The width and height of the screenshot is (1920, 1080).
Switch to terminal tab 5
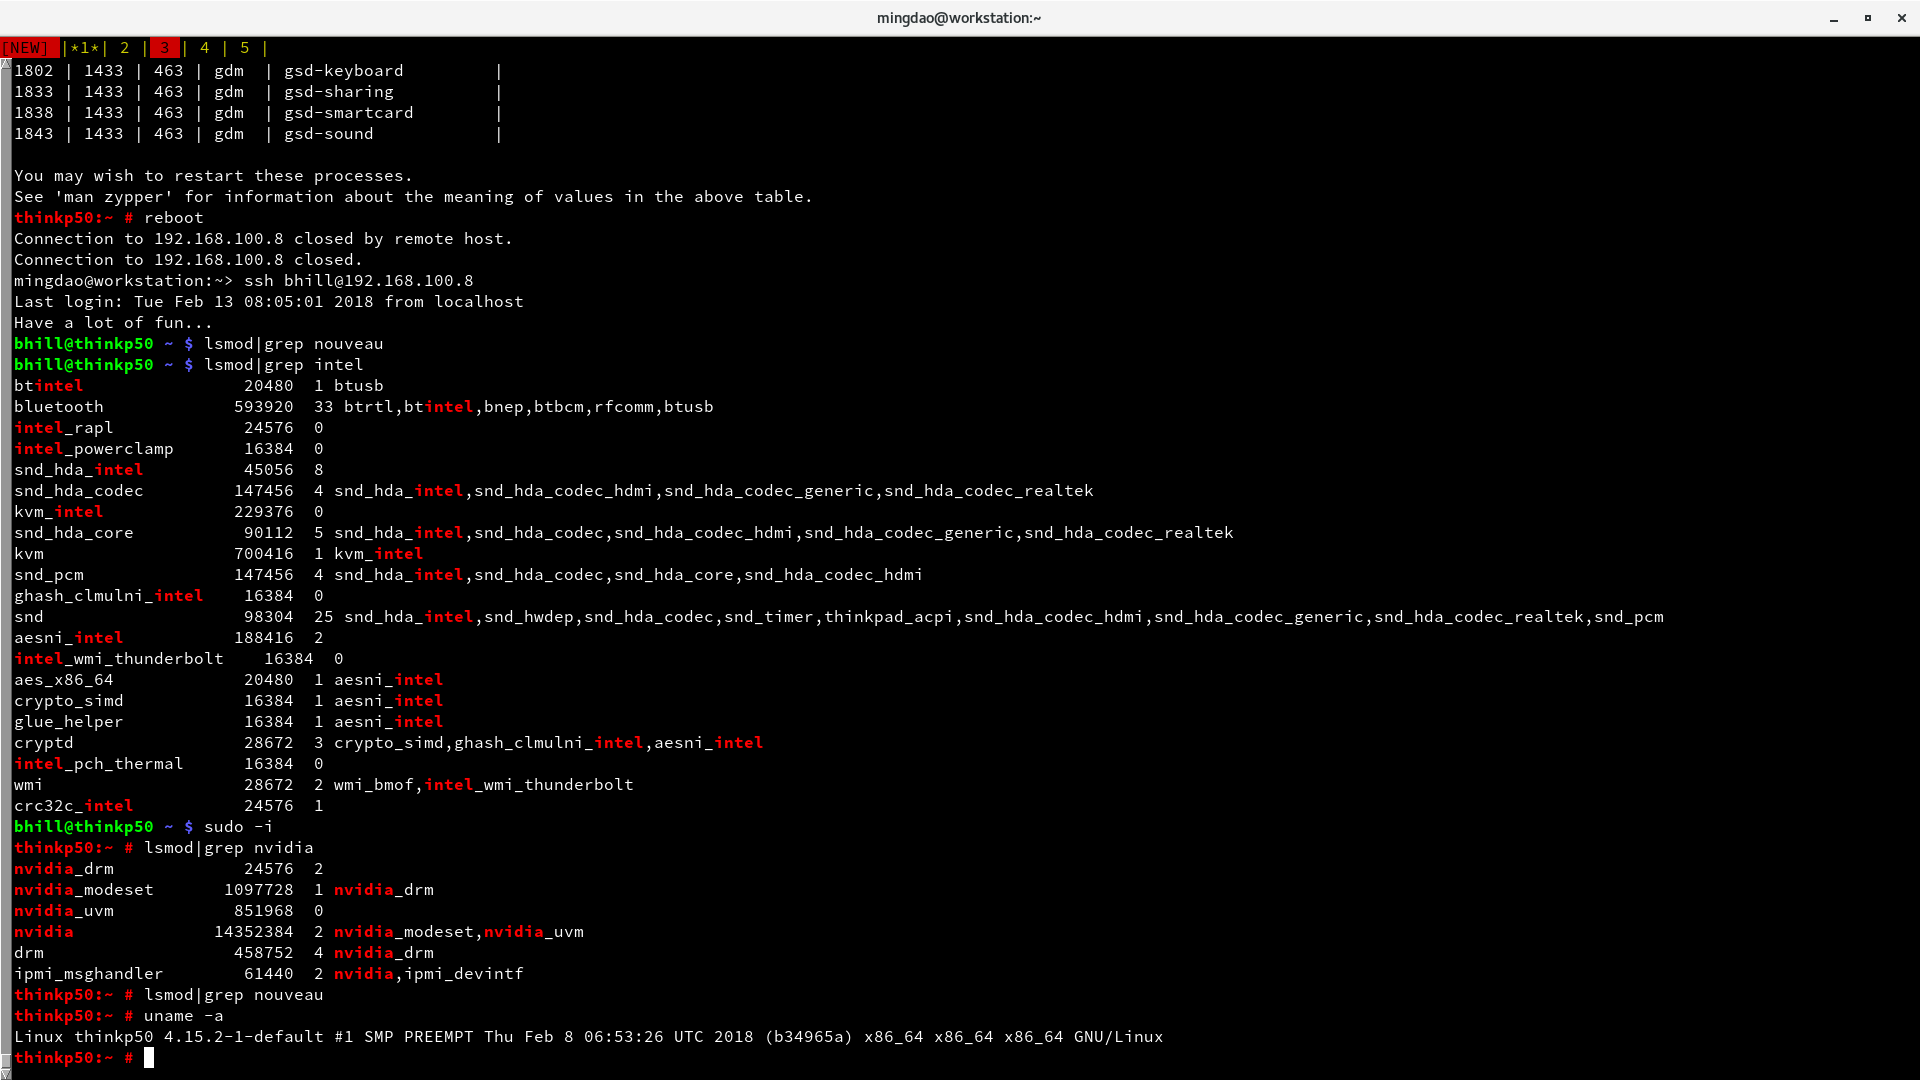244,48
